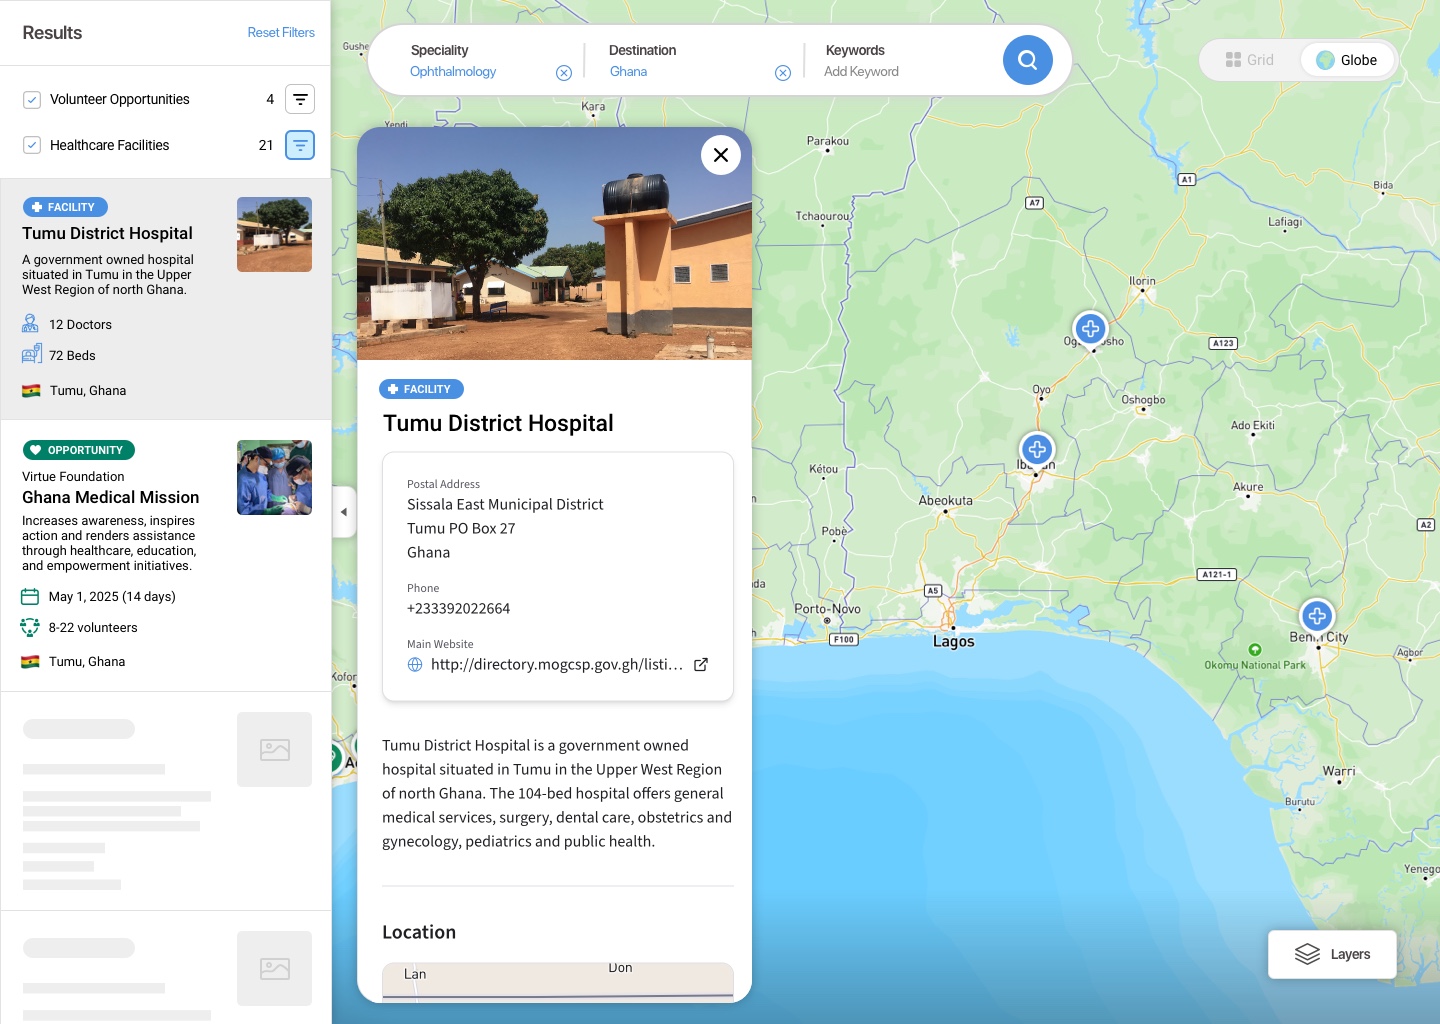This screenshot has width=1440, height=1024.
Task: Click the bed icon beside 72 Beds
Action: click(31, 354)
